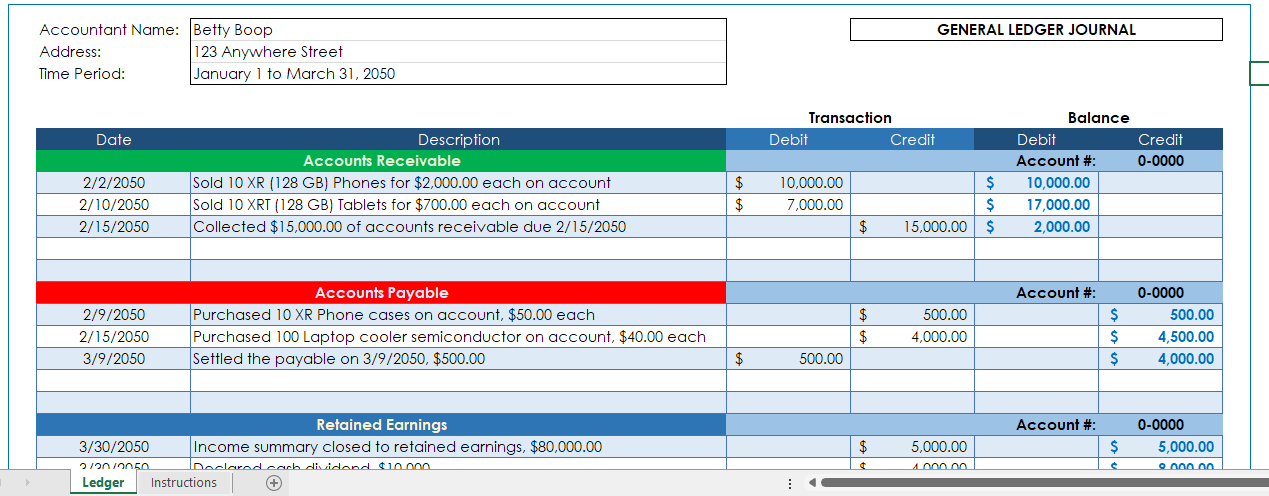Select the 2/9/2050 date cell
Screen dimensions: 1269x496
114,315
